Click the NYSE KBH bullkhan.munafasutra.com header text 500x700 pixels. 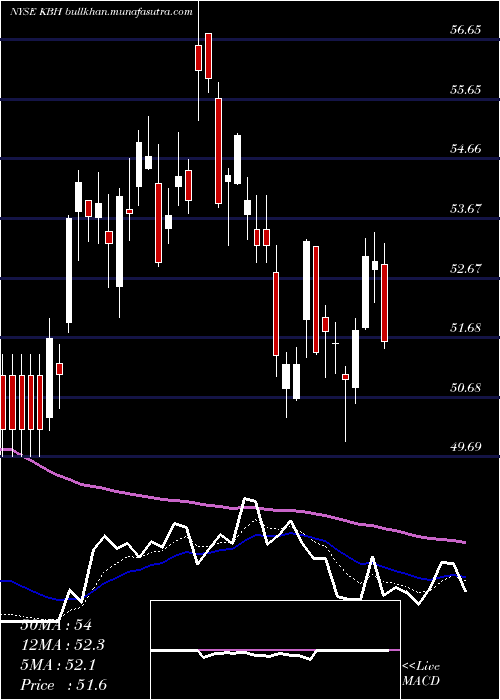point(101,12)
